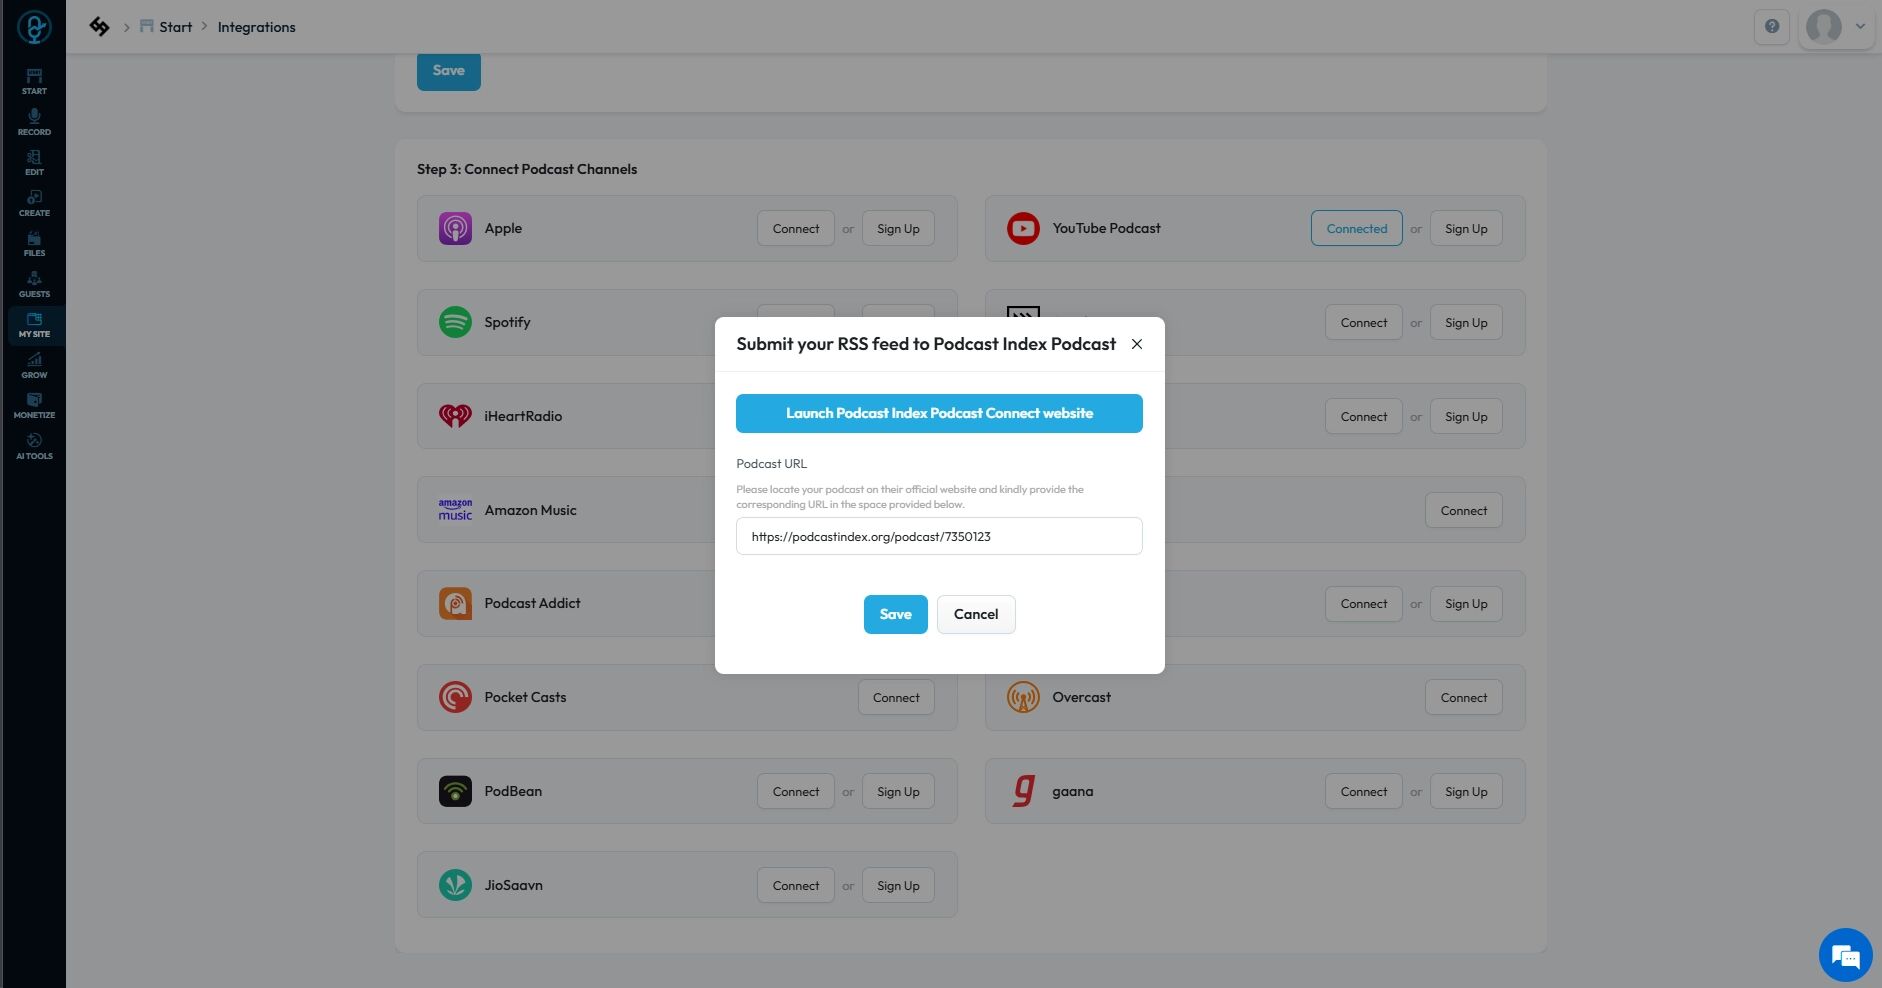This screenshot has width=1882, height=988.
Task: Open GUESTS from the sidebar
Action: [x=34, y=285]
